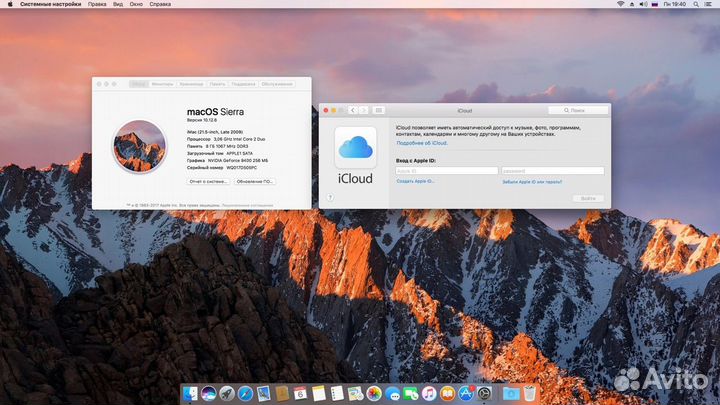Switch to Мониторы tab in About window
Image resolution: width=720 pixels, height=405 pixels.
163,84
